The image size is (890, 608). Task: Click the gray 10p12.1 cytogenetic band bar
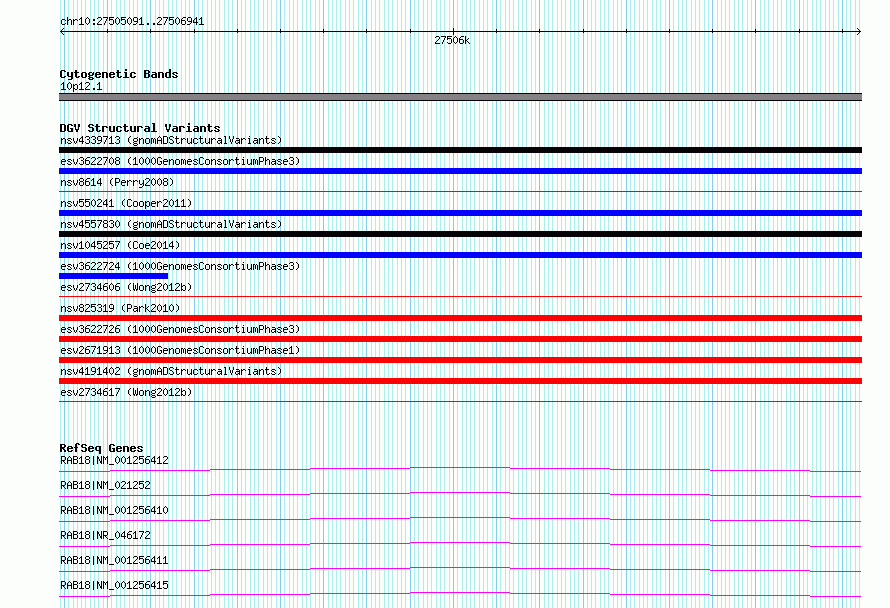pos(460,97)
